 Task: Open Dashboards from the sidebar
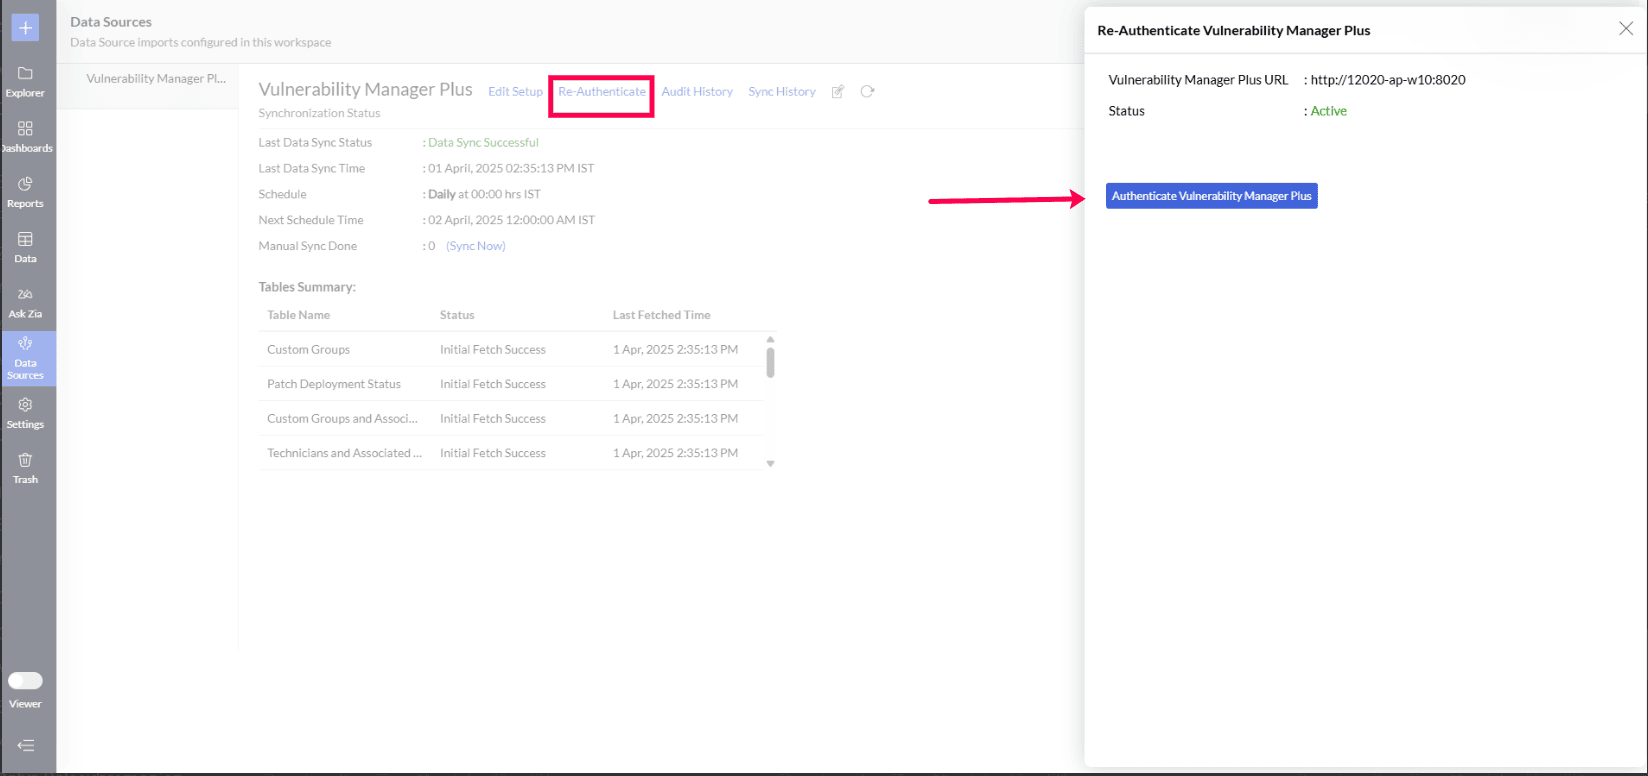[25, 137]
